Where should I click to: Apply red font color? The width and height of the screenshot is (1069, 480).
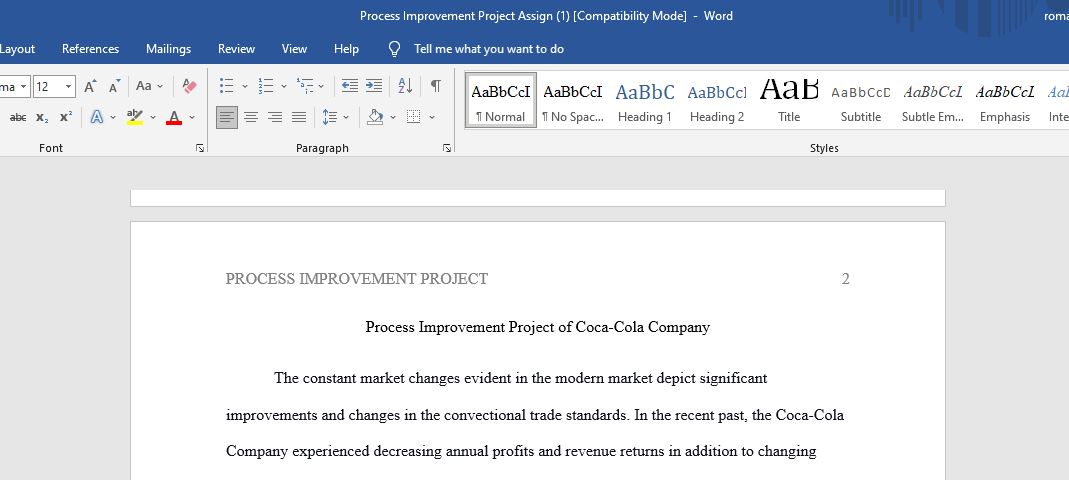coord(174,117)
